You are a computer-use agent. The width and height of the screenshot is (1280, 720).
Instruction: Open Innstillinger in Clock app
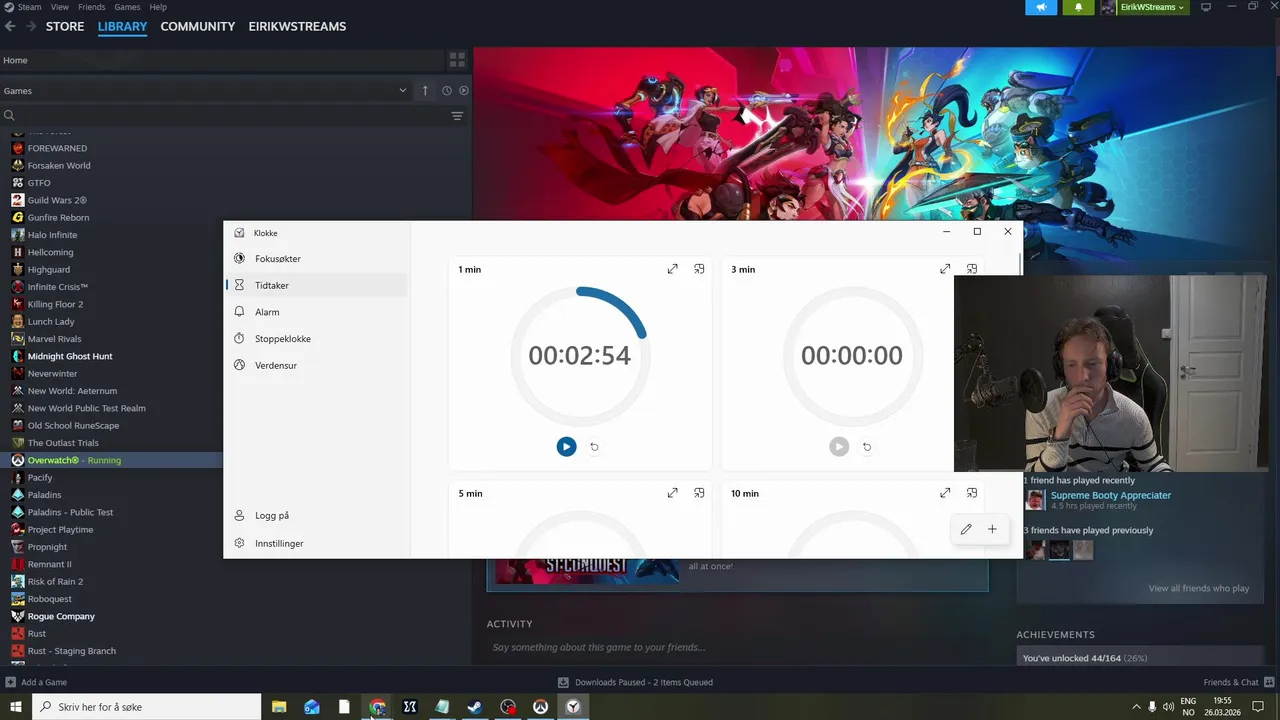[317, 543]
